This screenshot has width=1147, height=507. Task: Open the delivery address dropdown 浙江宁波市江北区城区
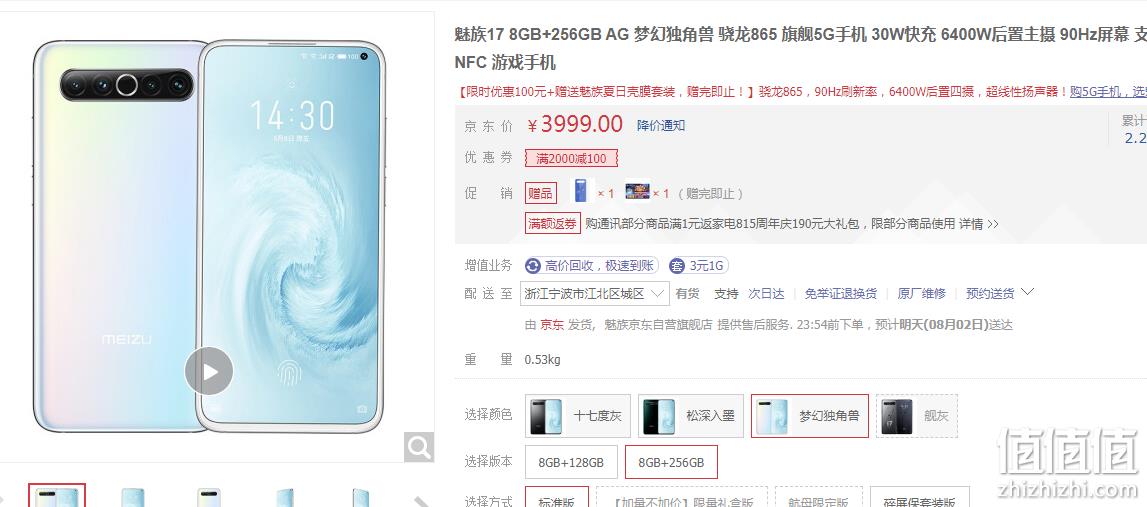click(x=595, y=293)
